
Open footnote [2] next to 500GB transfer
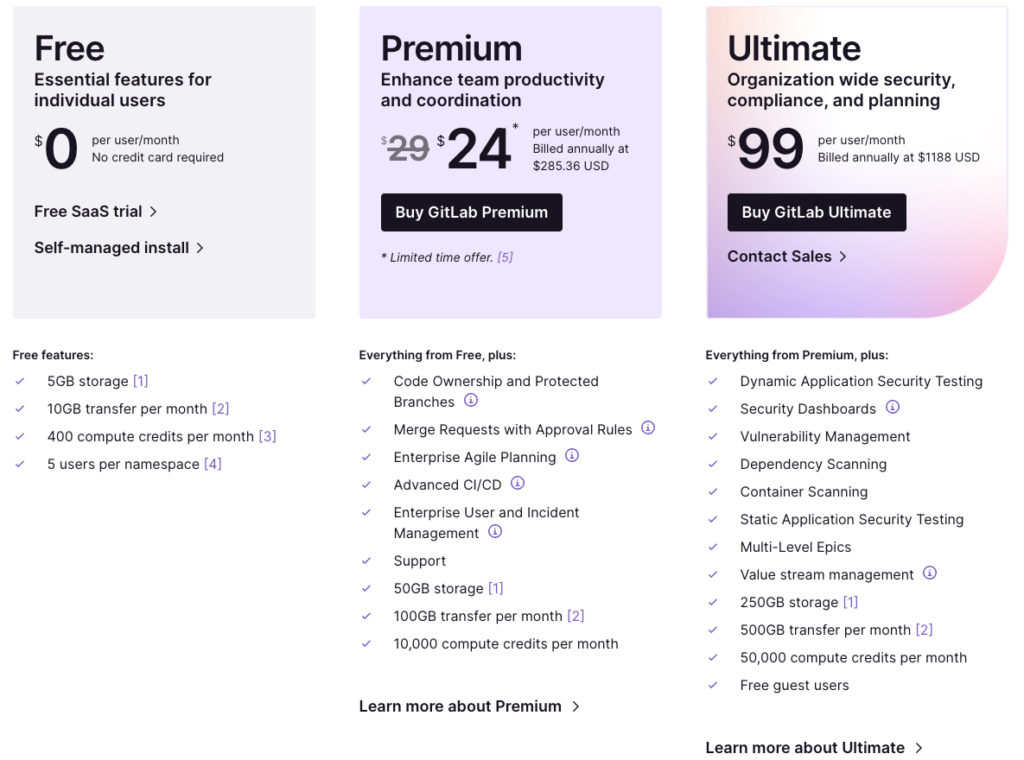pyautogui.click(x=924, y=630)
